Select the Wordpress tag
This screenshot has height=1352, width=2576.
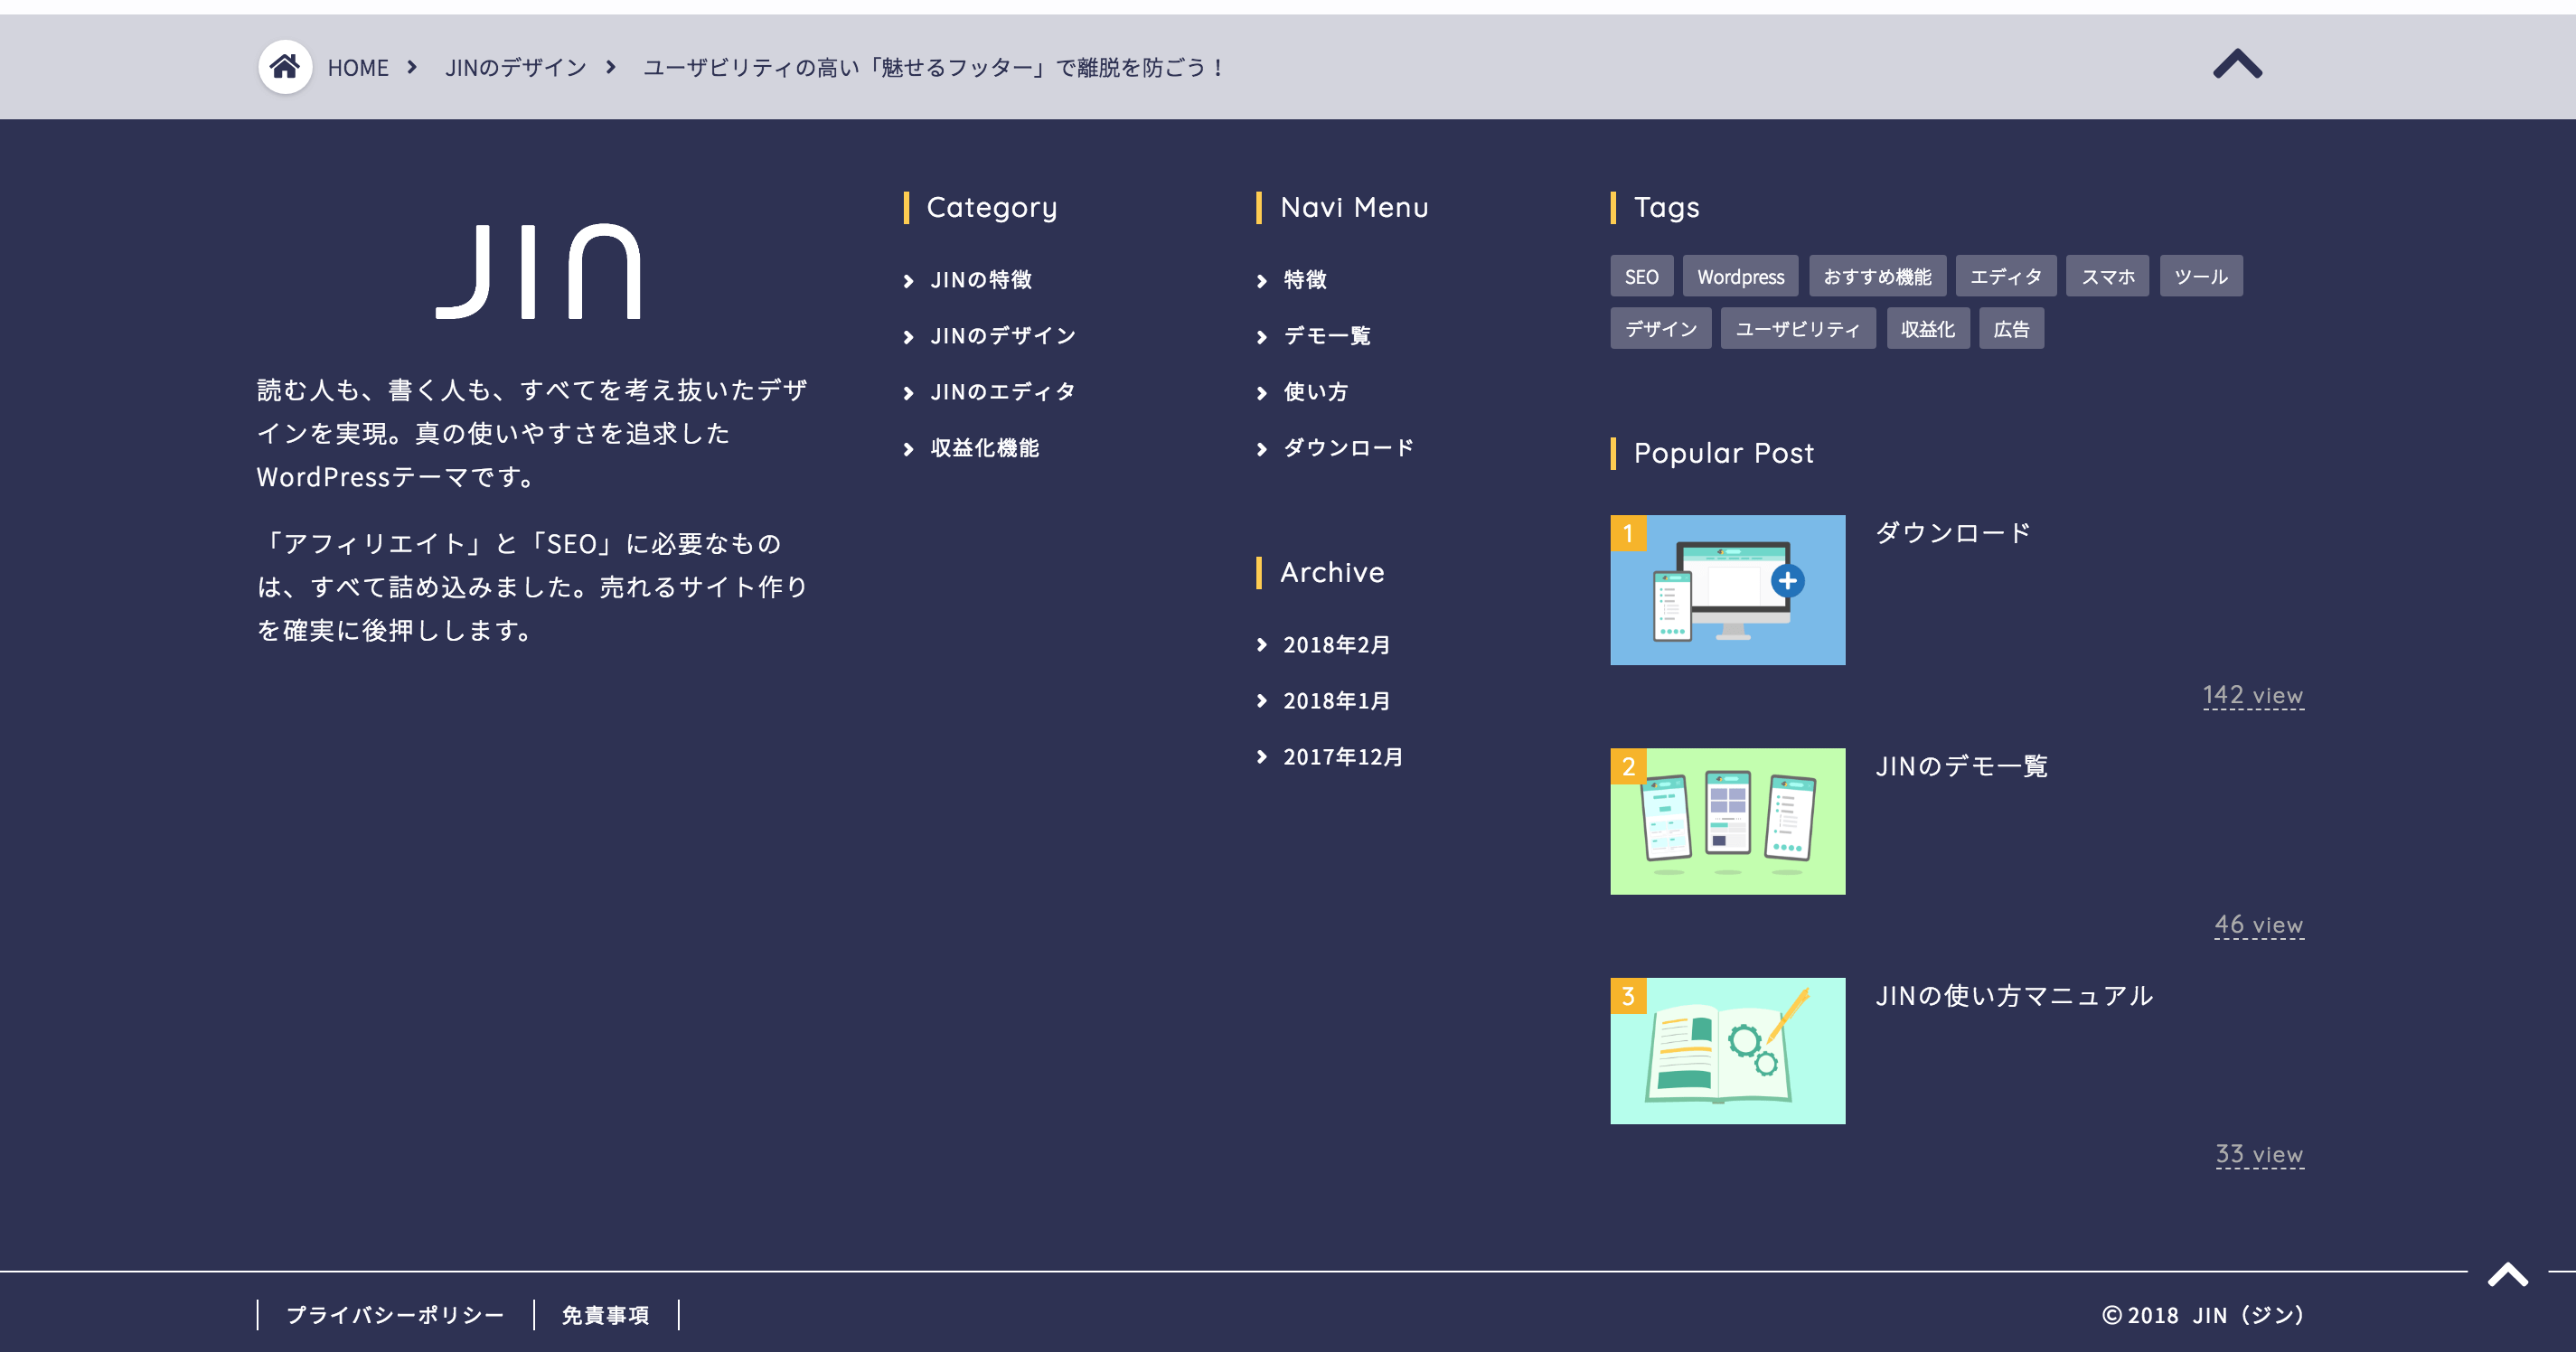click(1740, 276)
